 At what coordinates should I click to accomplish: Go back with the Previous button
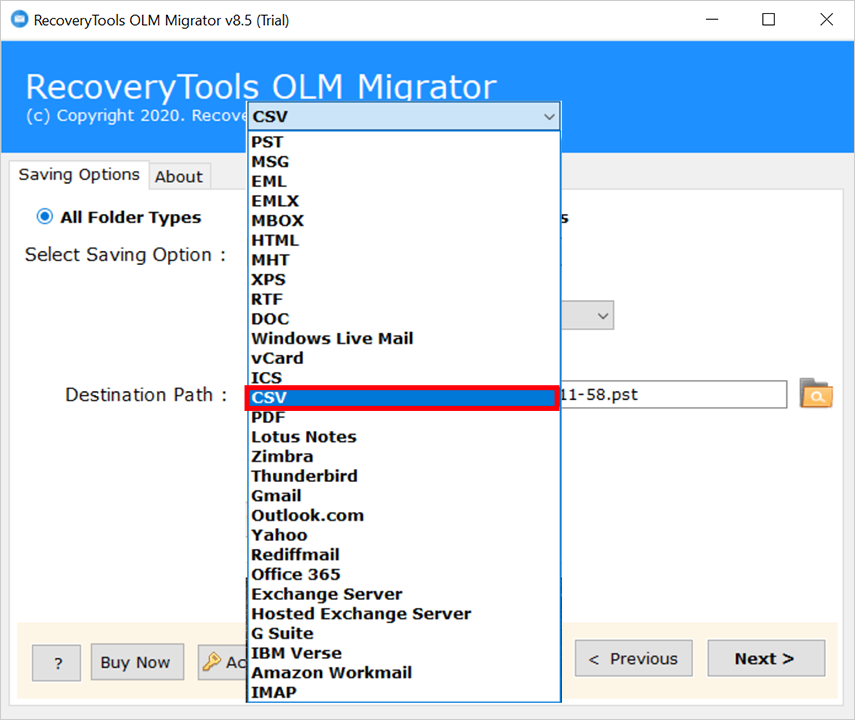tap(634, 658)
